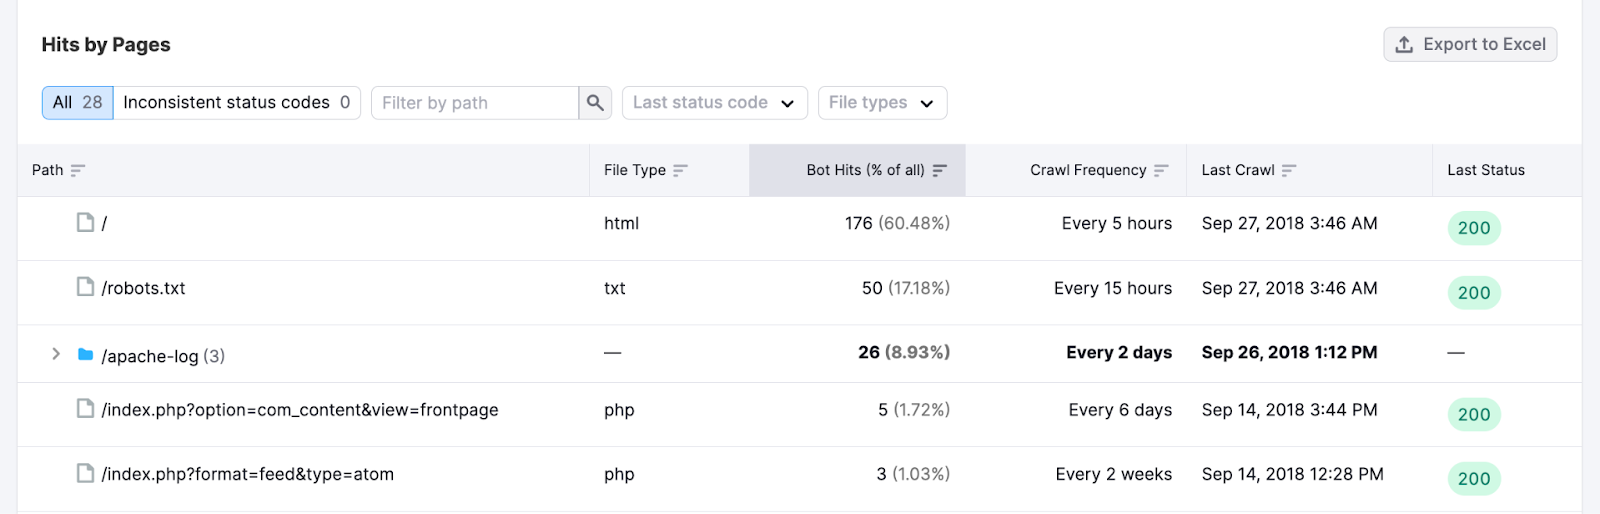Click the Crawl Frequency sort icon

click(x=1160, y=171)
